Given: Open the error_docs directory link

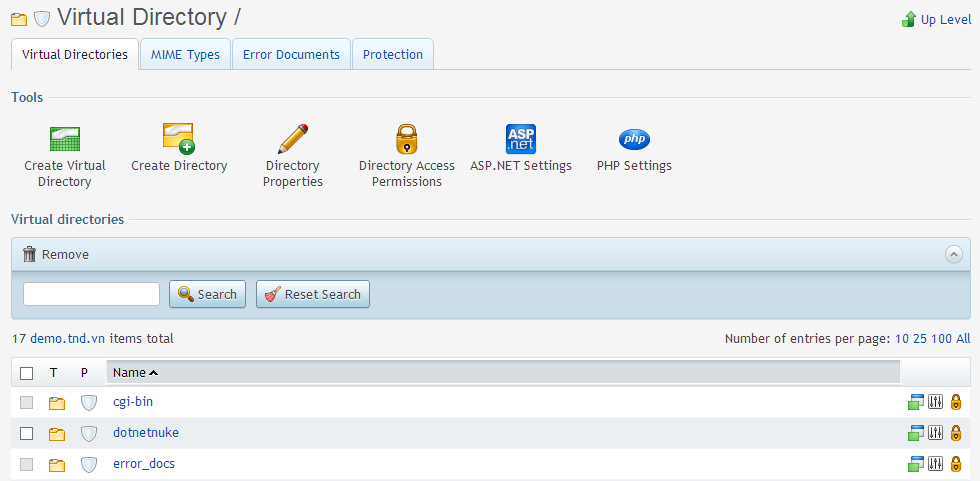Looking at the screenshot, I should [x=144, y=464].
